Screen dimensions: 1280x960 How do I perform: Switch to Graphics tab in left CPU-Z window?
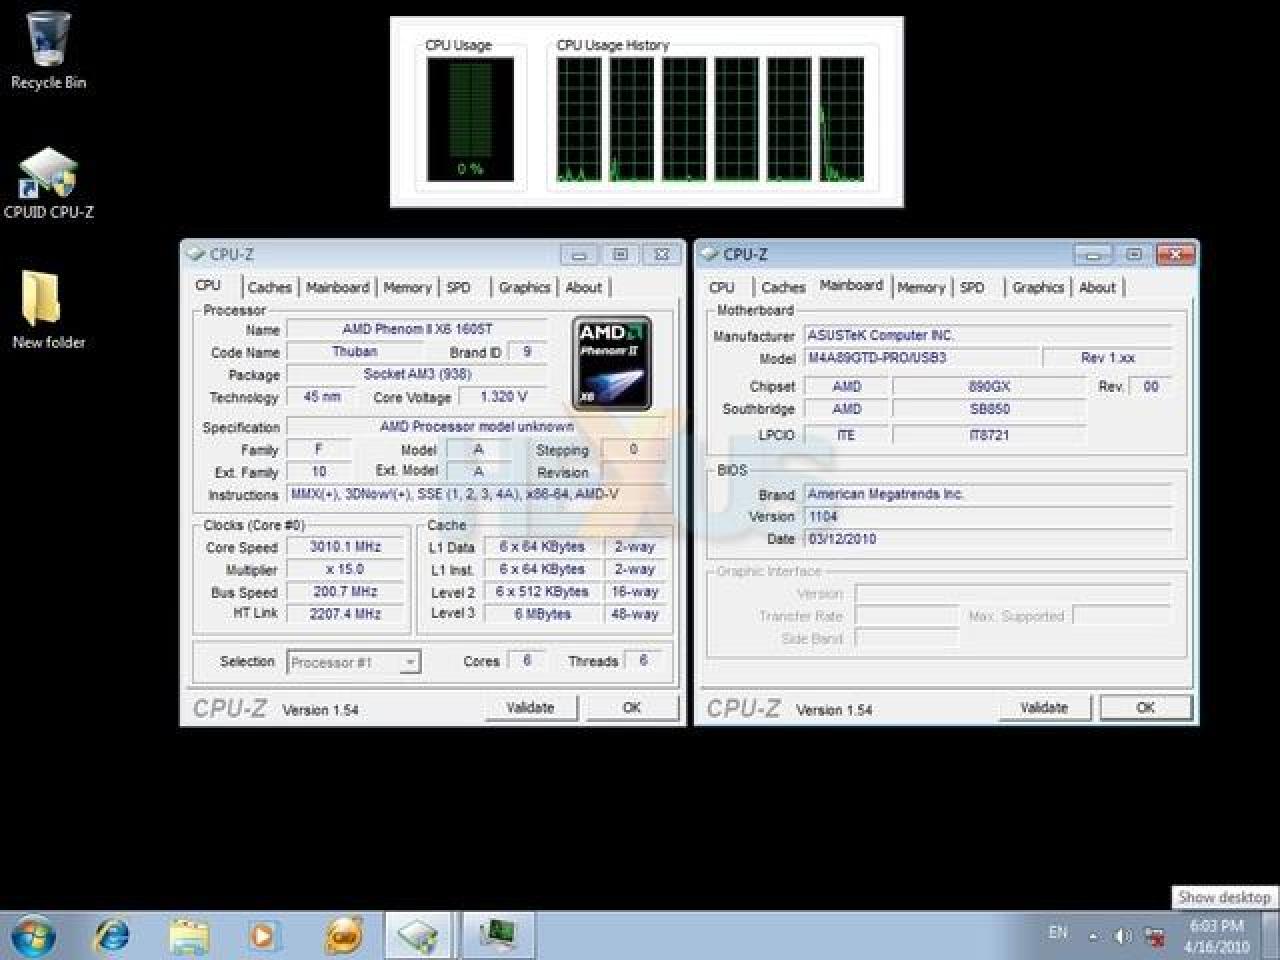(524, 287)
